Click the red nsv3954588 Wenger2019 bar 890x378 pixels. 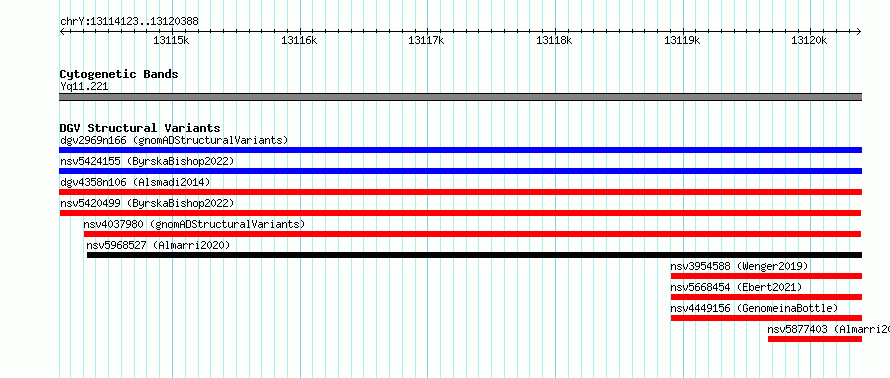766,276
